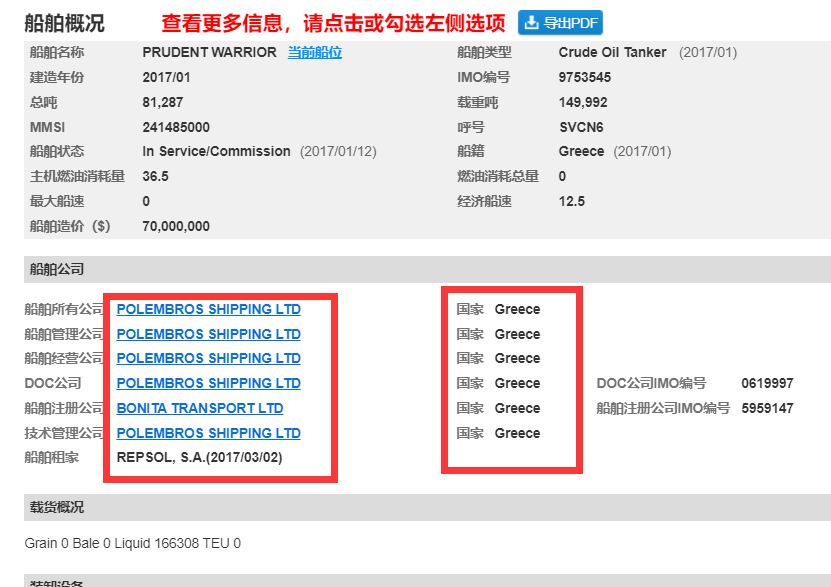Open POLEMBROS SHIPPING LTD as DOC公司
The height and width of the screenshot is (587, 831).
[x=207, y=383]
